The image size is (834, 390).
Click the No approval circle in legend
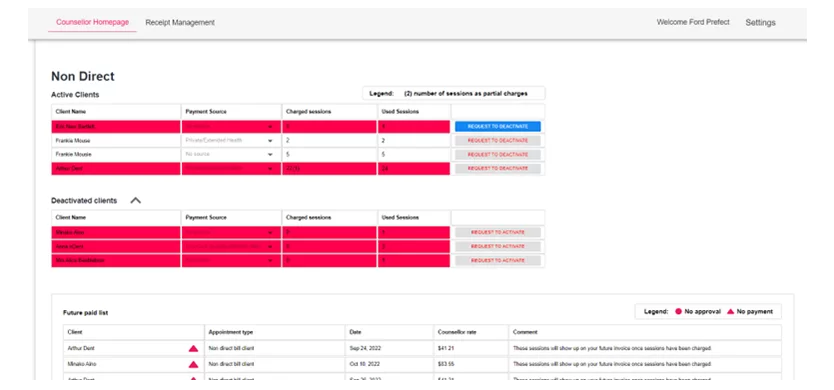pyautogui.click(x=678, y=311)
